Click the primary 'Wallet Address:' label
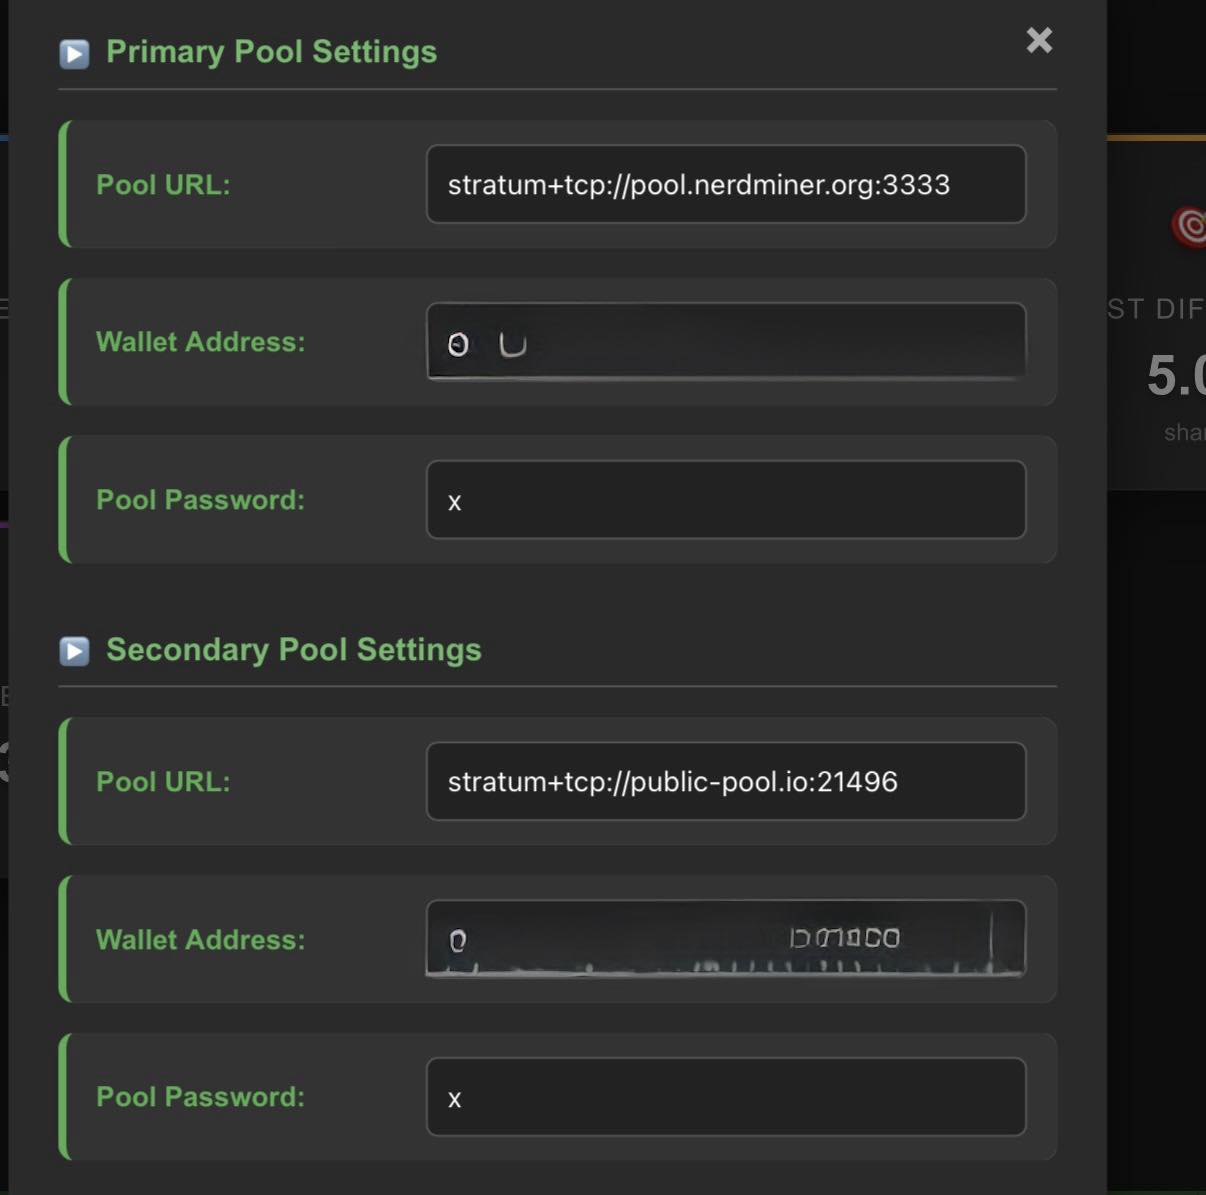The width and height of the screenshot is (1206, 1195). tap(200, 342)
